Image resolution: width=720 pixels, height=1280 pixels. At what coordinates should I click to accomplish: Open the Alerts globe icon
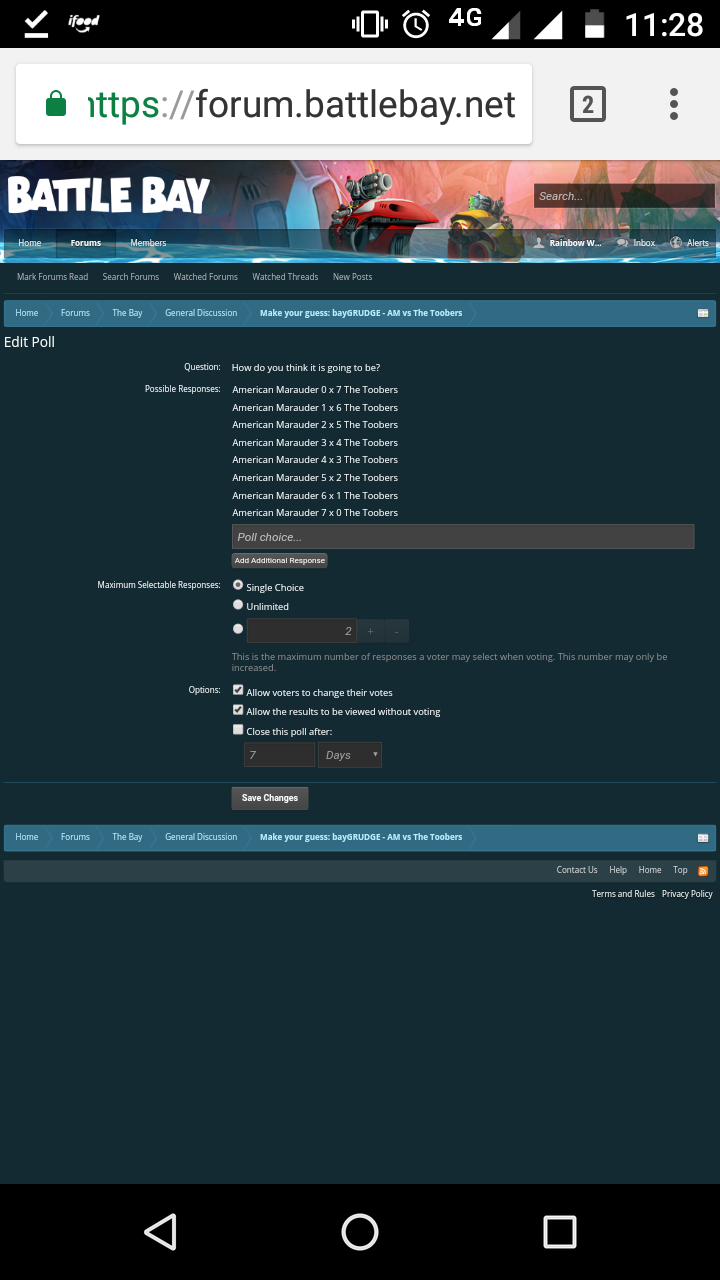tap(677, 243)
